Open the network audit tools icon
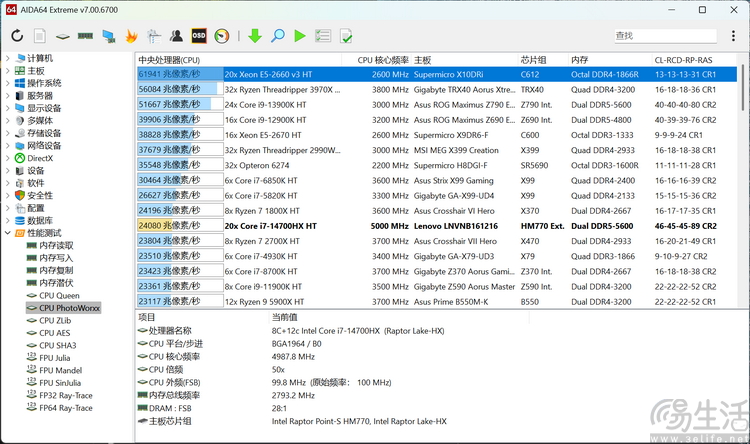Screen dimensions: 750x444 (x=154, y=36)
